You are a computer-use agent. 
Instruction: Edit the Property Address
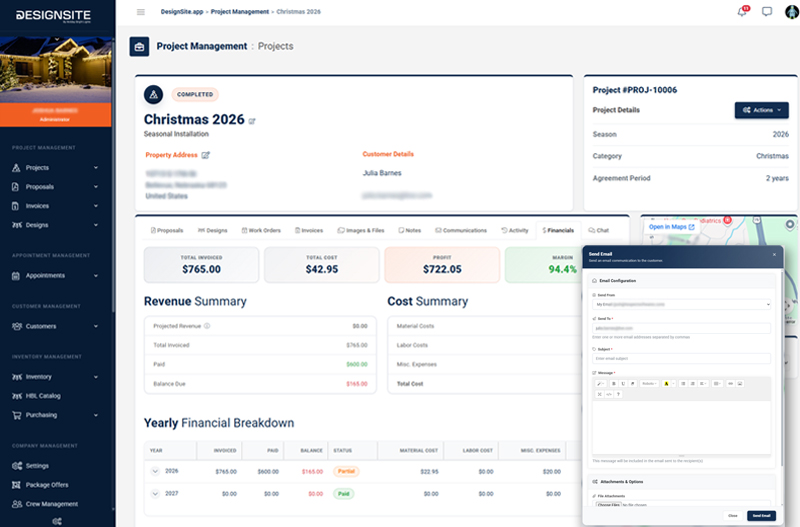205,155
